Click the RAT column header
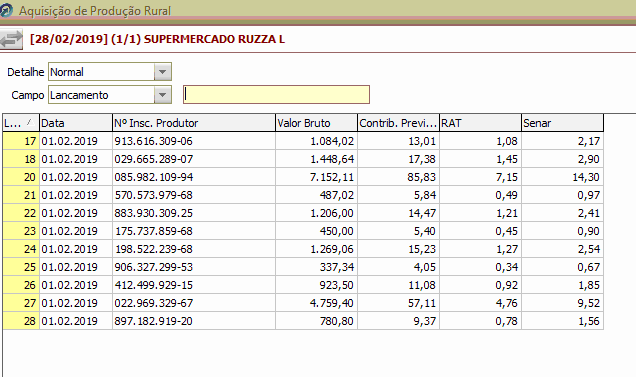 [480, 123]
